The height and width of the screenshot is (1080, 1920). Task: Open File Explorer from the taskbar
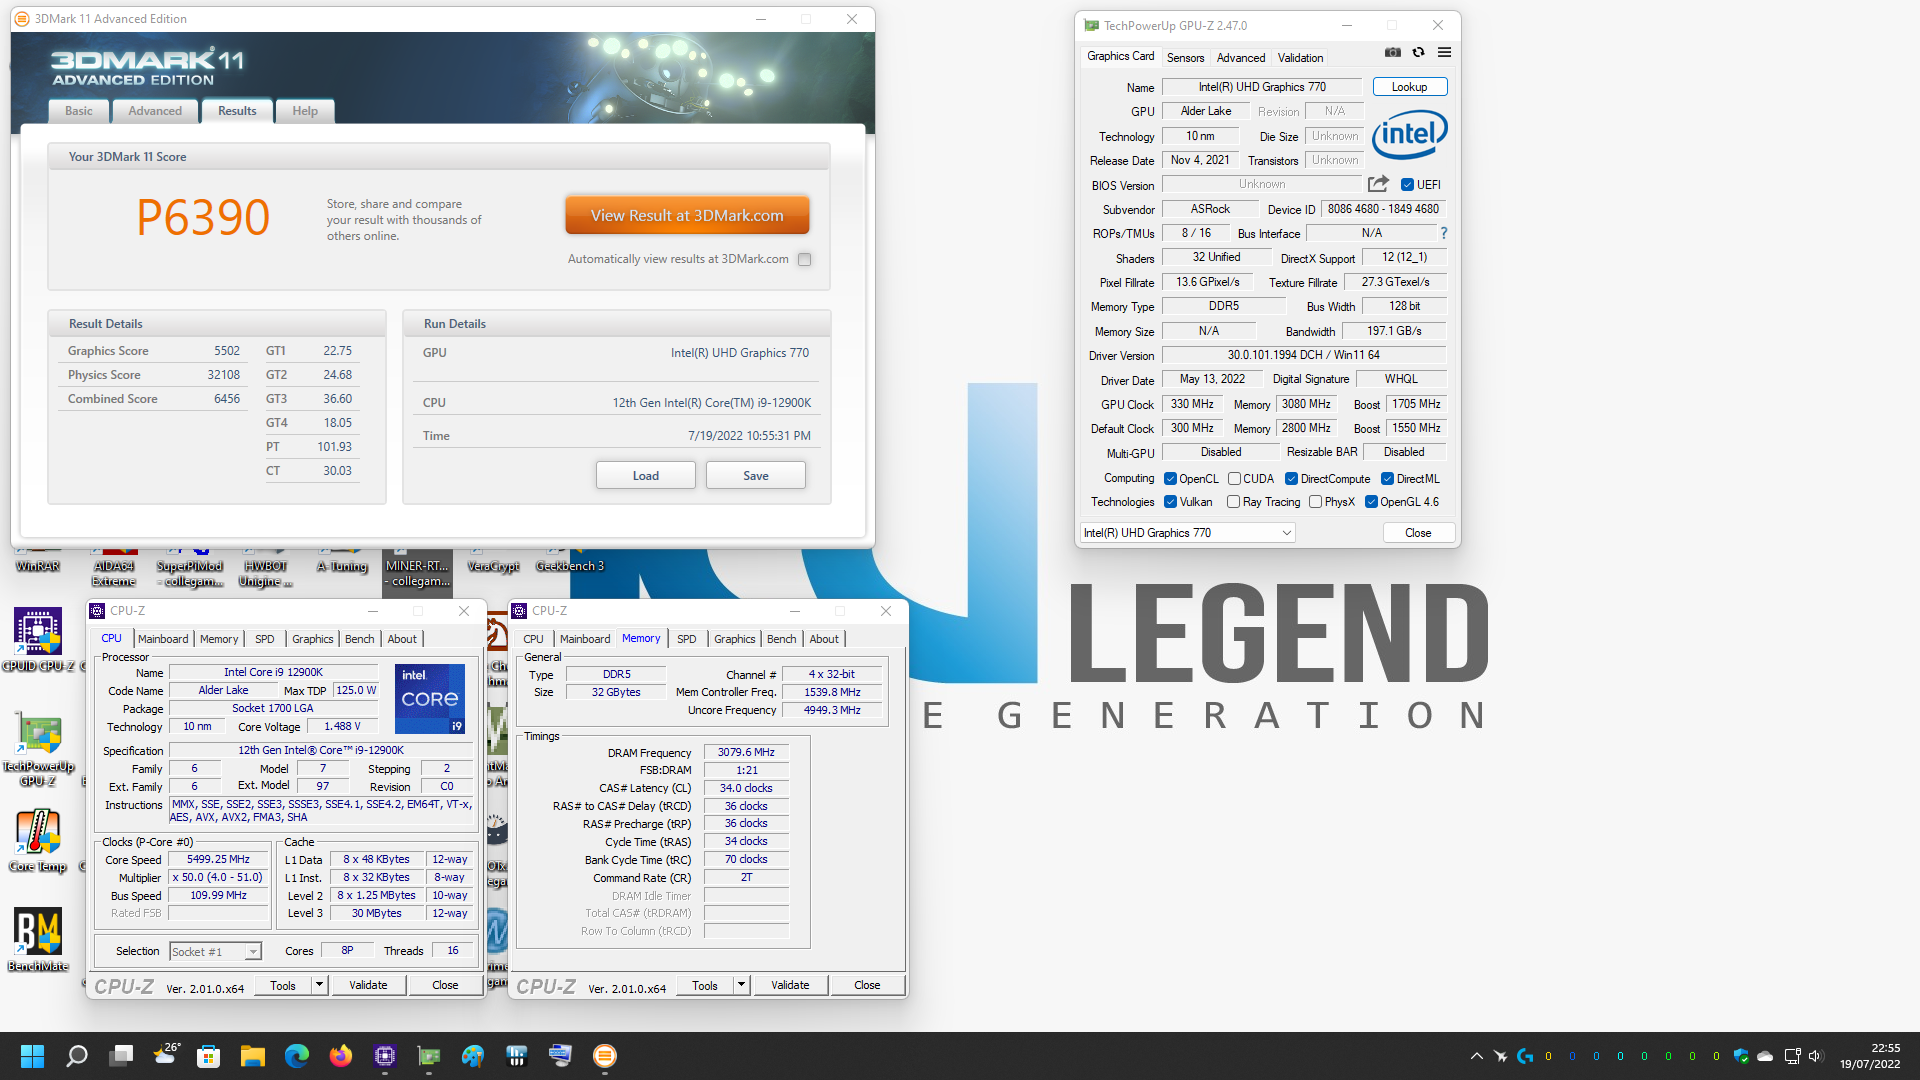252,1056
